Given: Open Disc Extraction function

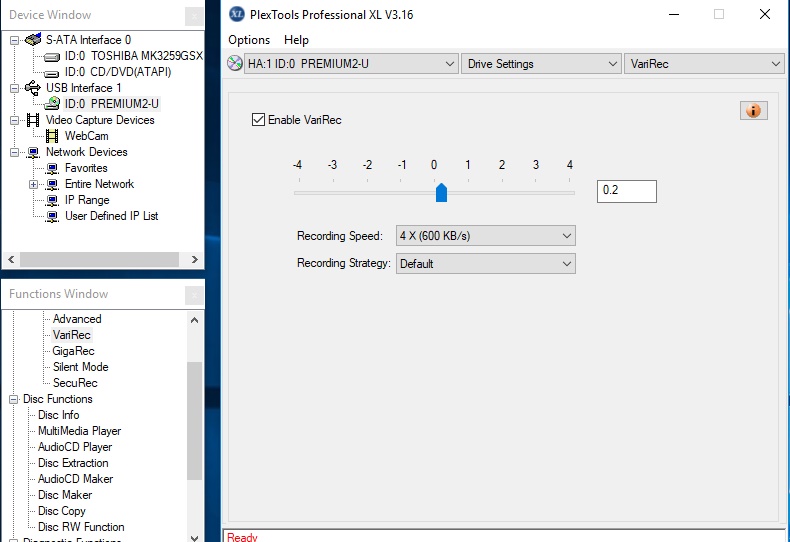Looking at the screenshot, I should 73,463.
